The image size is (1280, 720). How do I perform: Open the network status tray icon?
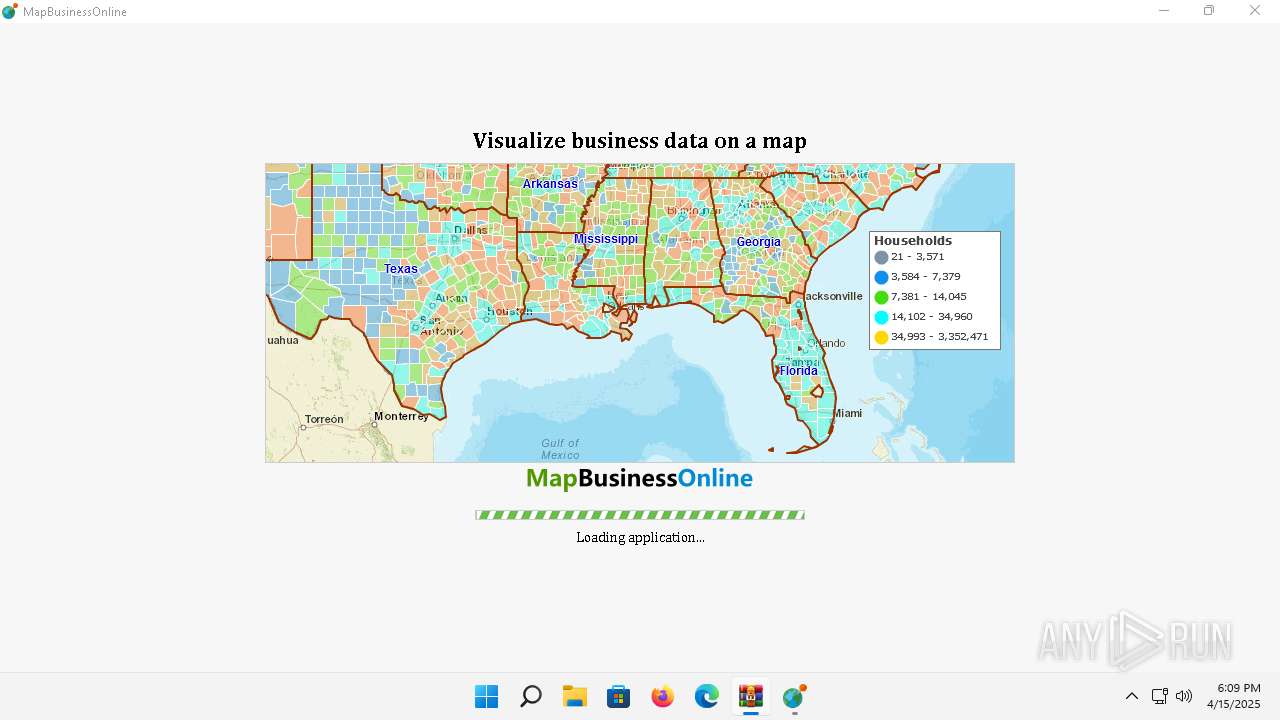point(1159,696)
